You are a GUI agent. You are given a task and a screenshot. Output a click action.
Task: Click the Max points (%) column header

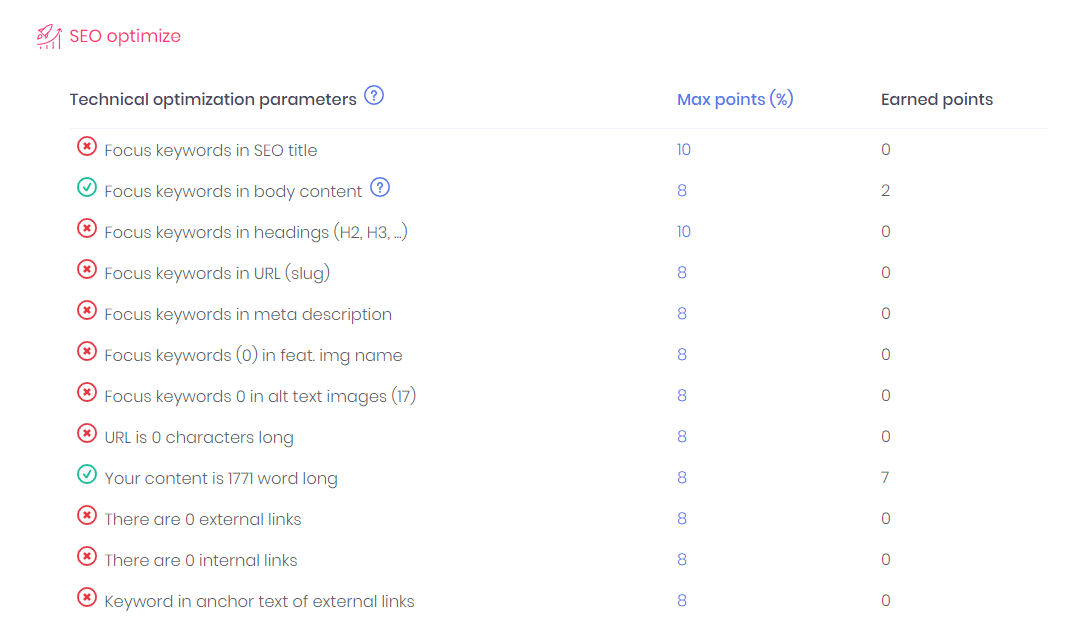(735, 99)
